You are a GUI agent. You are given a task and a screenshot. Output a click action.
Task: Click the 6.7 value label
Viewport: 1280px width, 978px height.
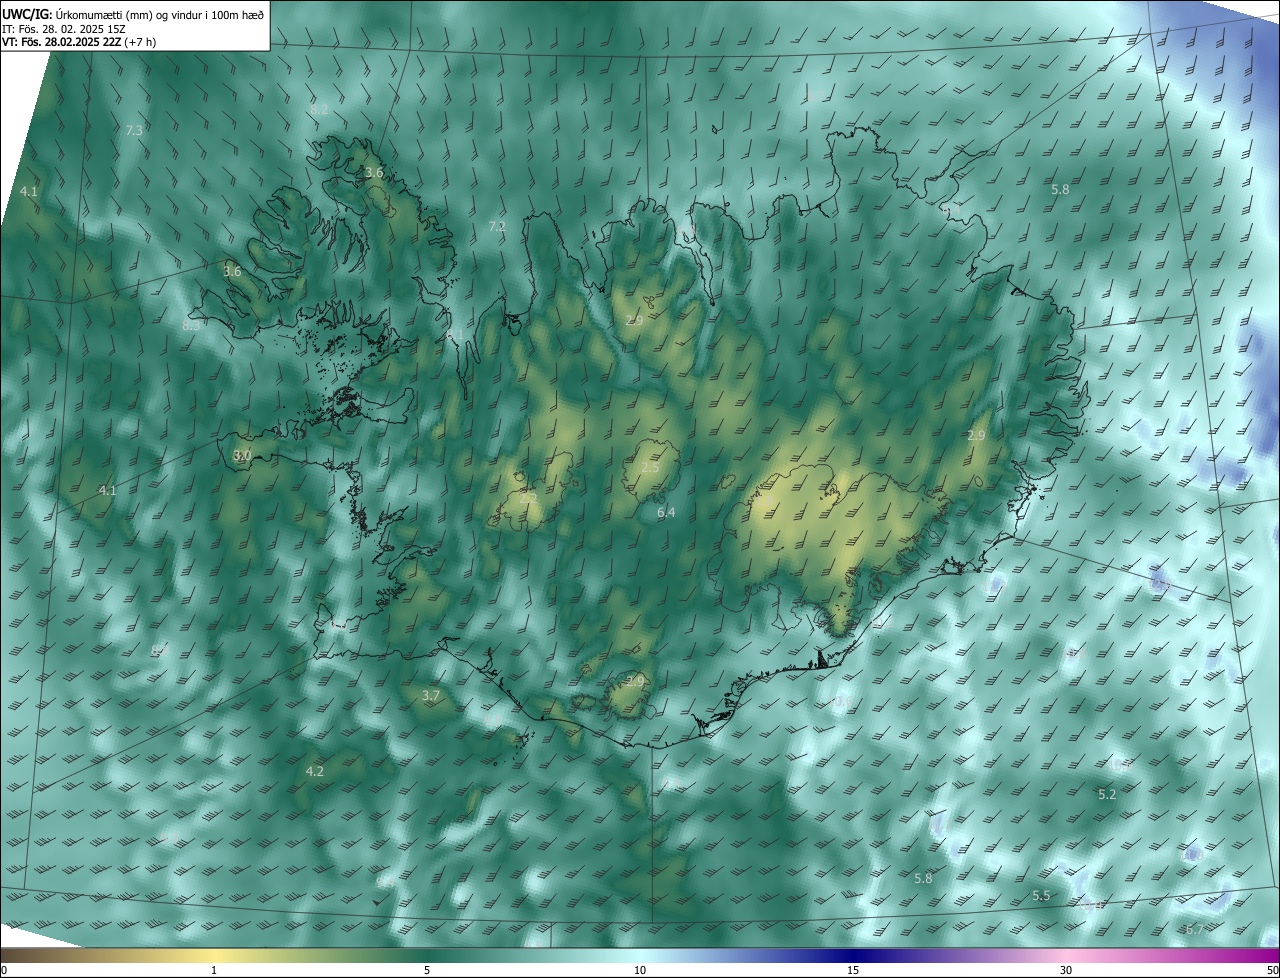point(1195,930)
